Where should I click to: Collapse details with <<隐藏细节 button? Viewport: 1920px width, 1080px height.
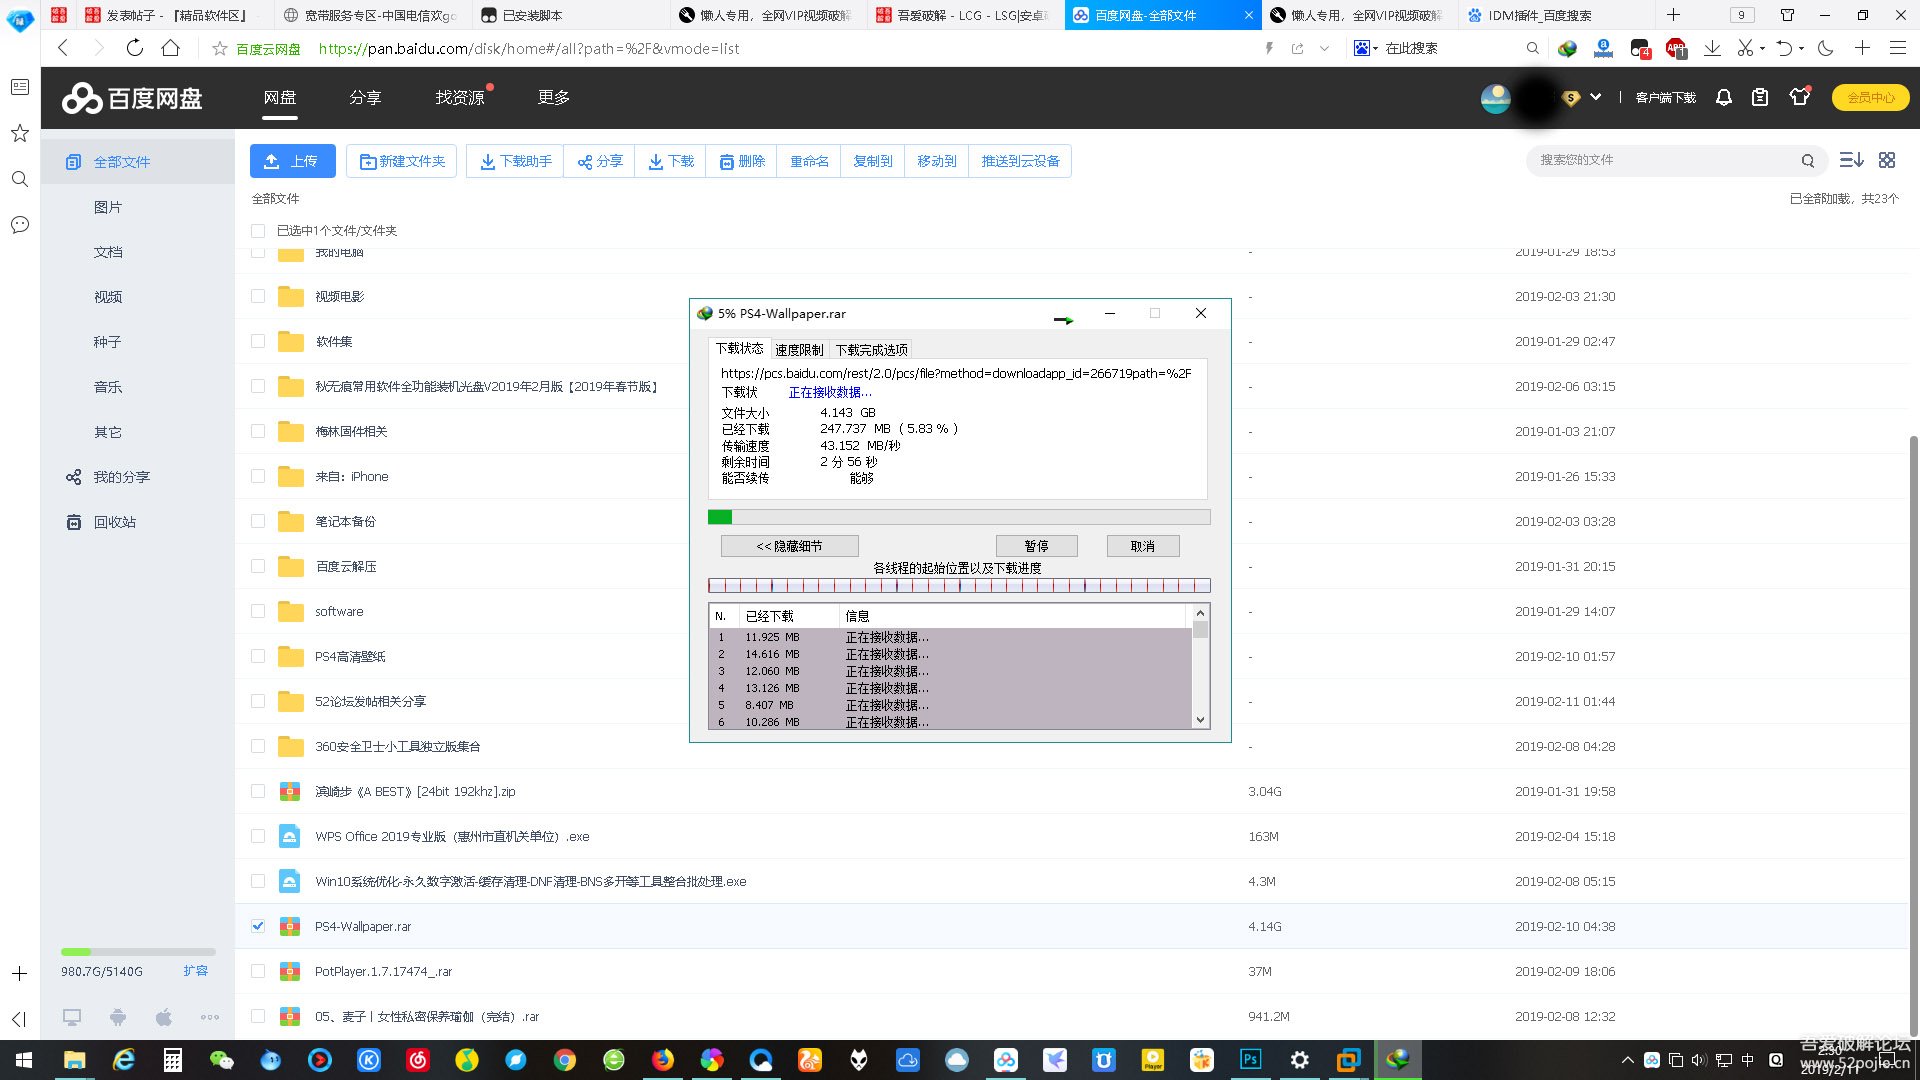(x=789, y=546)
